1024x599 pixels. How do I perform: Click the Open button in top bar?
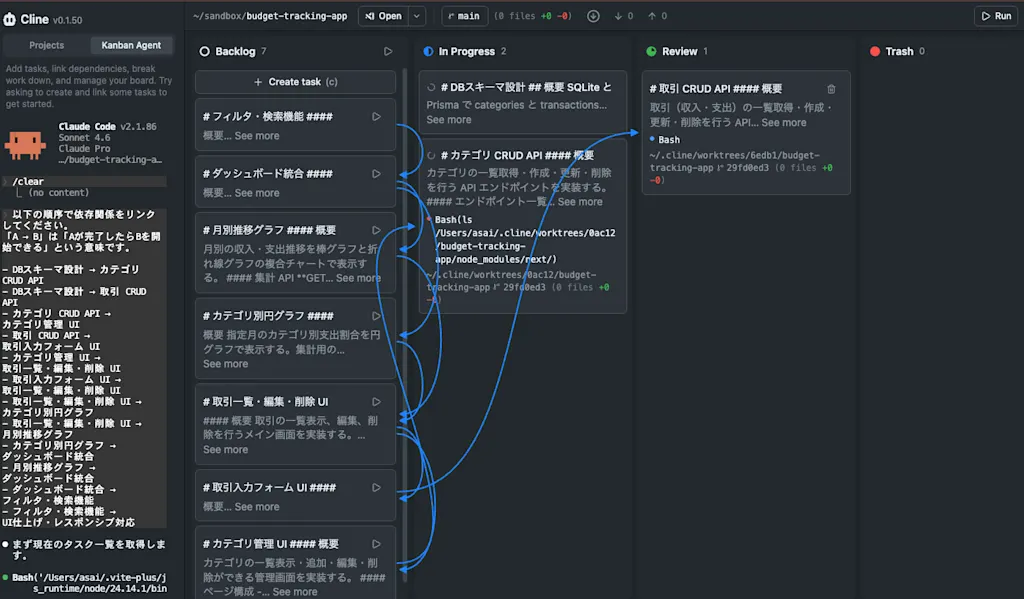coord(384,16)
